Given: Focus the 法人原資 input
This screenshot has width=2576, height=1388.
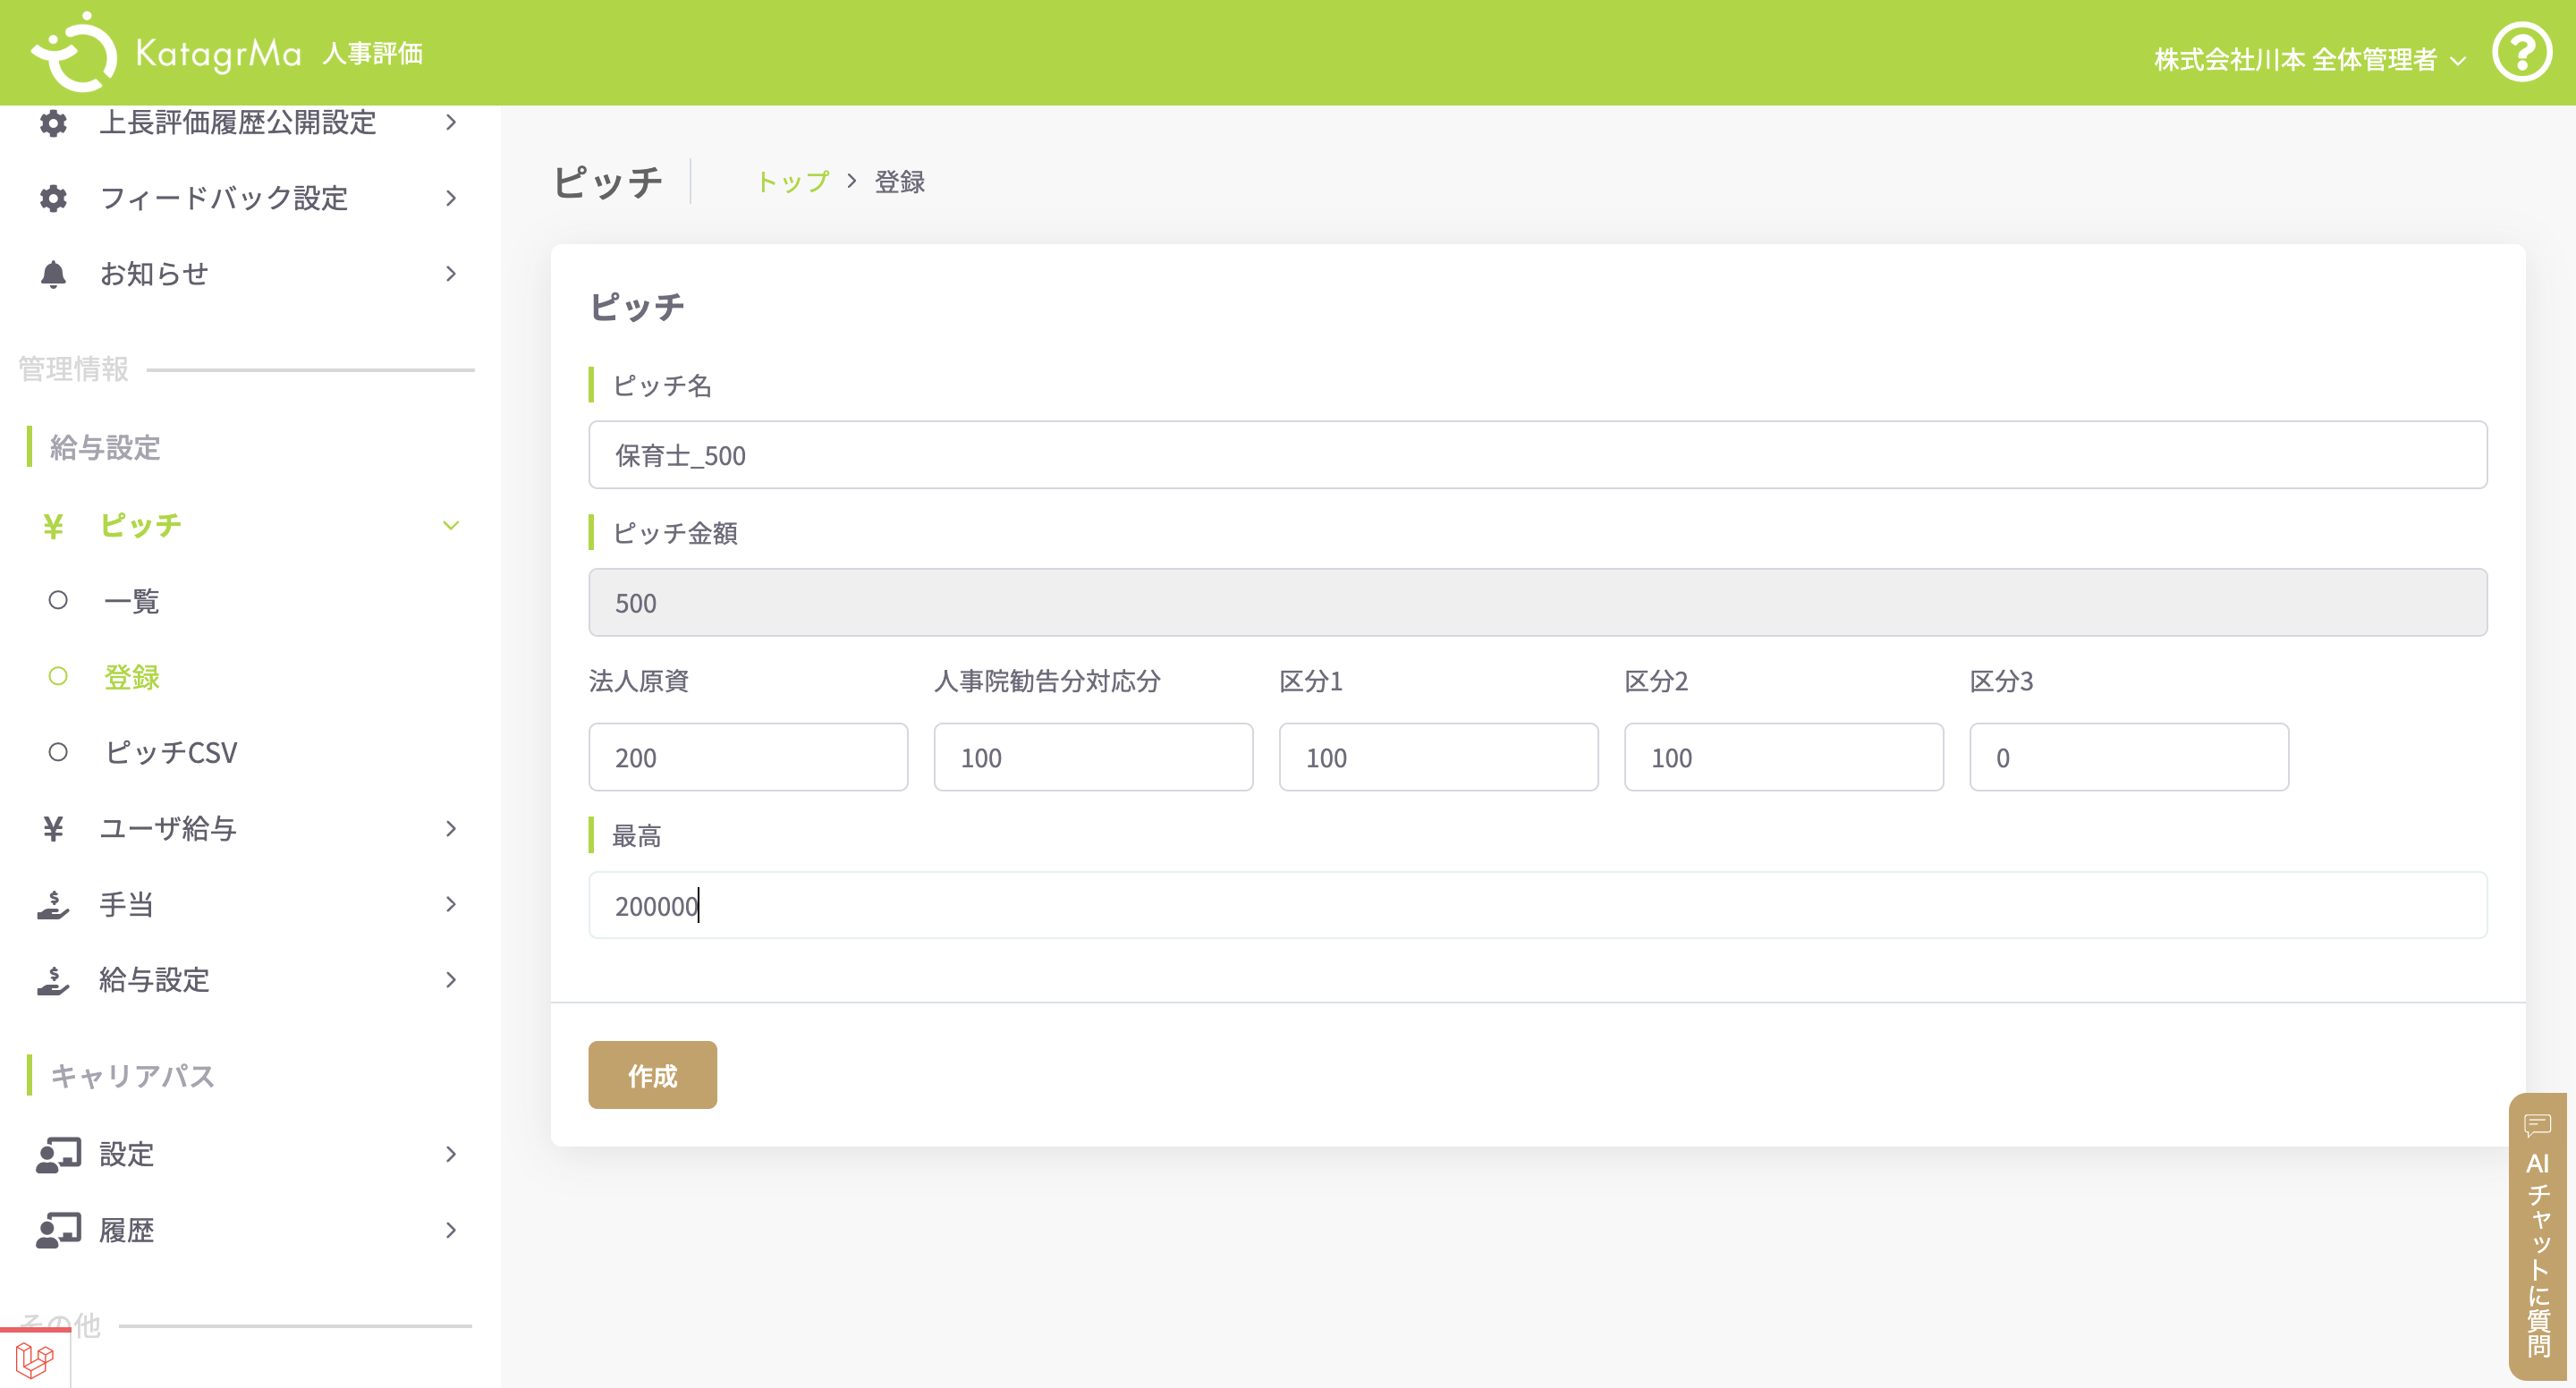Looking at the screenshot, I should point(748,757).
